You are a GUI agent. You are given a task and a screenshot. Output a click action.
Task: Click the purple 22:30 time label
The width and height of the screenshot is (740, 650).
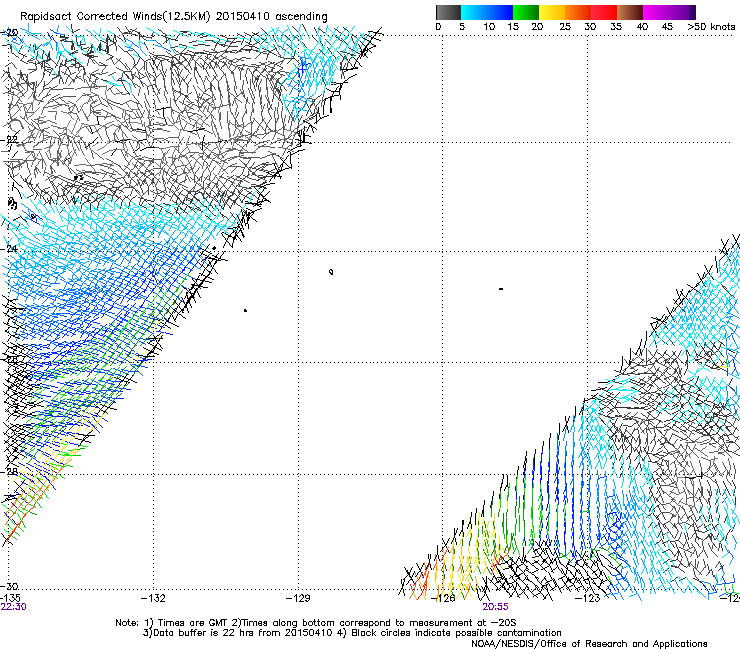pyautogui.click(x=14, y=607)
